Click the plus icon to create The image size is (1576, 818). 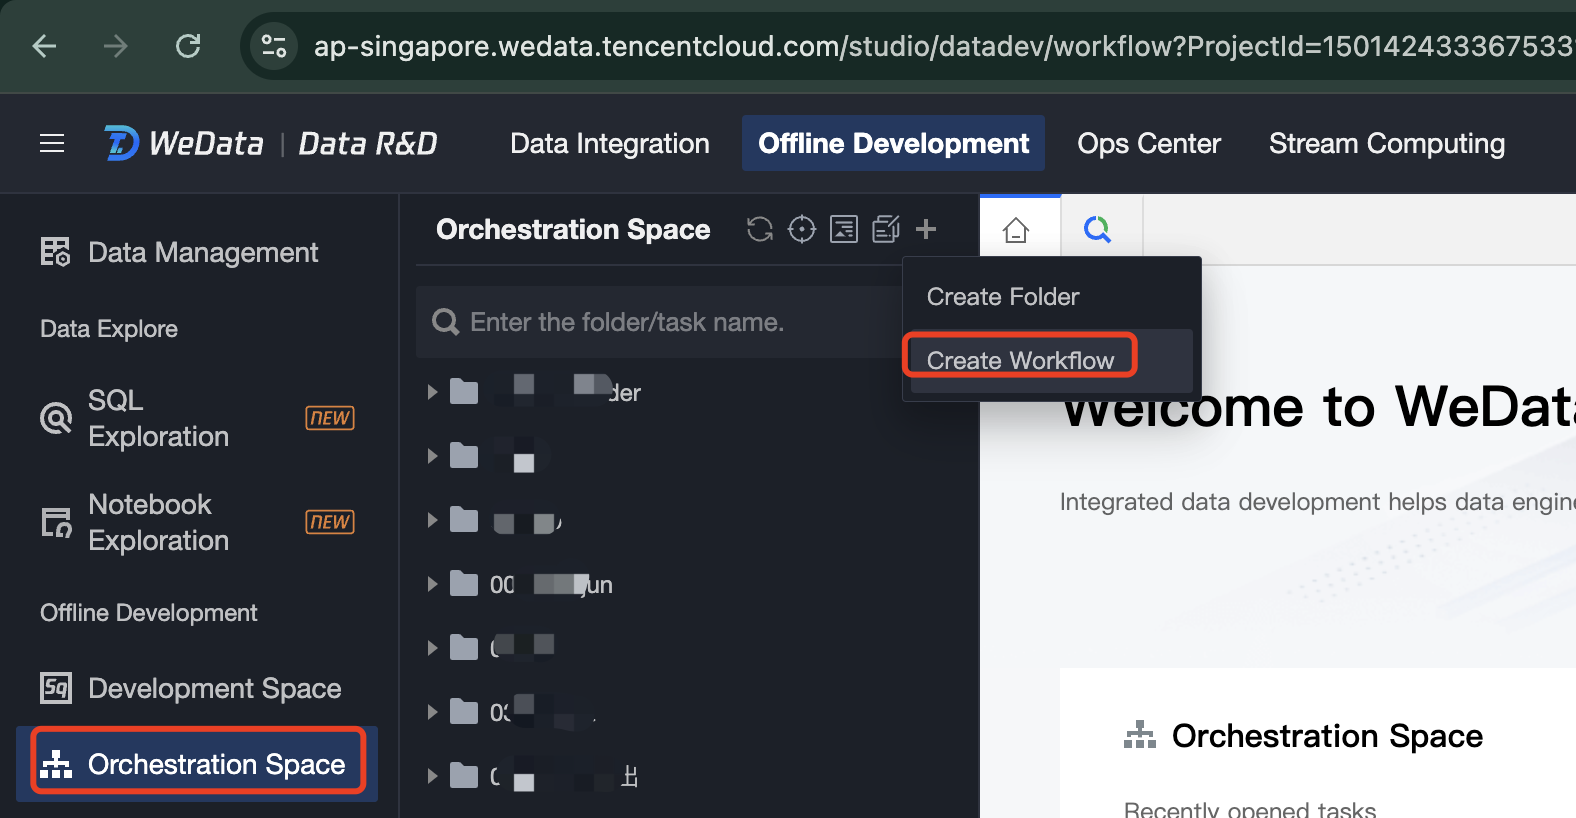pos(926,229)
